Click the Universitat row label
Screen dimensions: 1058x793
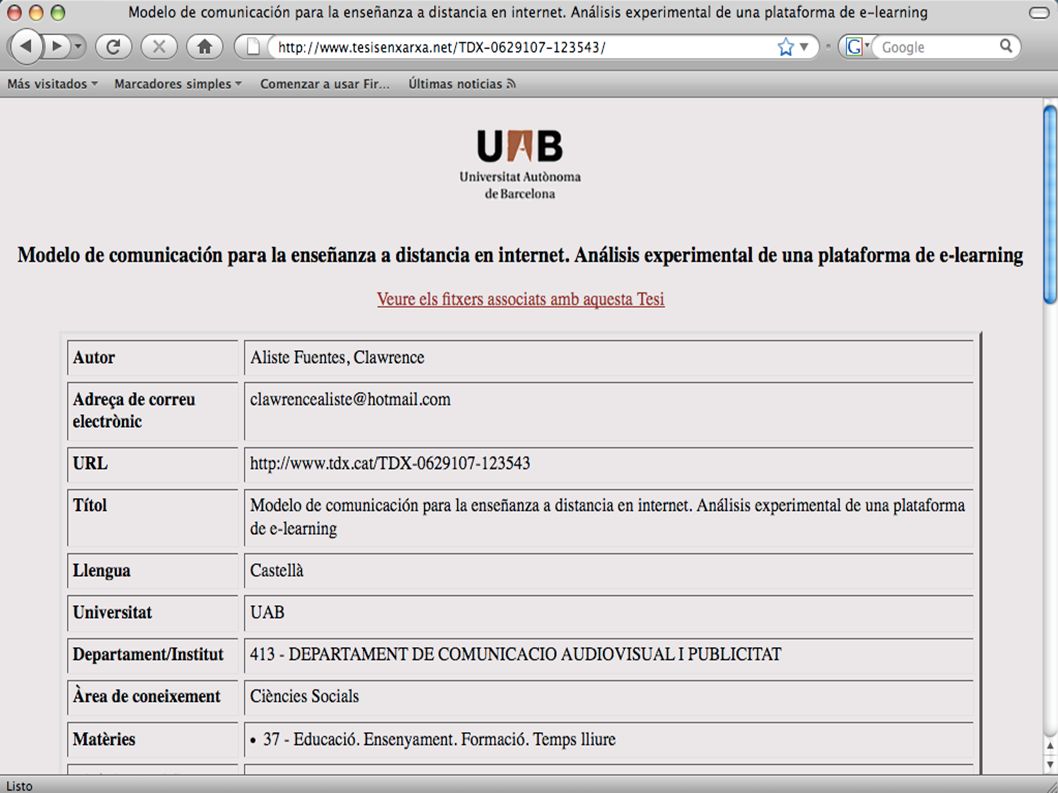(112, 613)
